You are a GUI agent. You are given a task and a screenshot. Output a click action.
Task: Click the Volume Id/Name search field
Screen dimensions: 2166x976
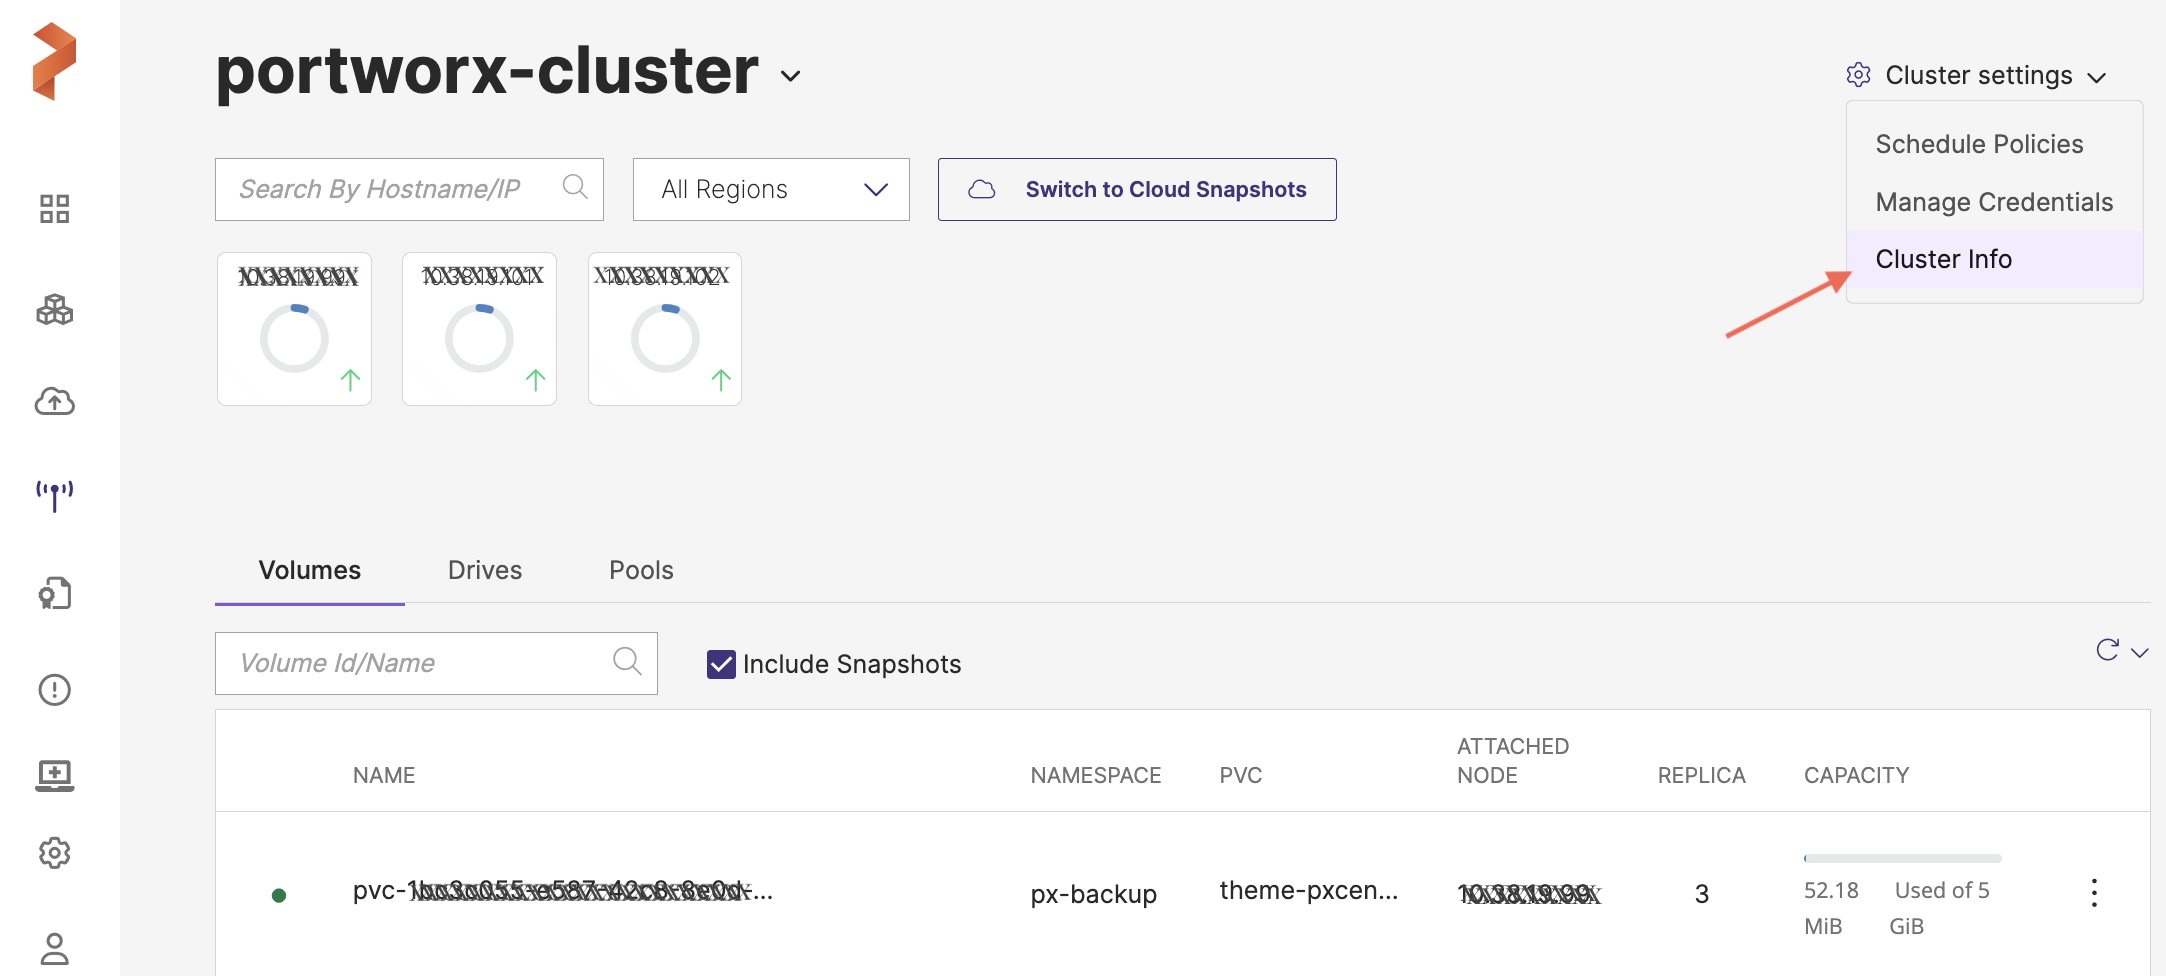pos(420,663)
